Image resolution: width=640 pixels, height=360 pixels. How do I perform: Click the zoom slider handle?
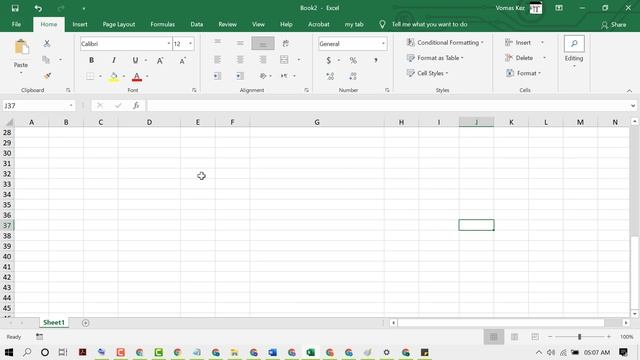coord(579,337)
